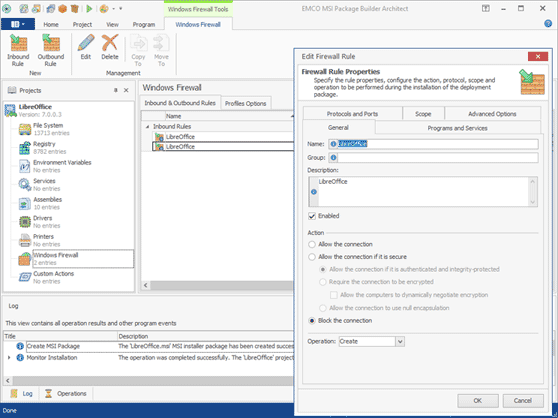Switch to Protocols and Ports tab

(352, 114)
